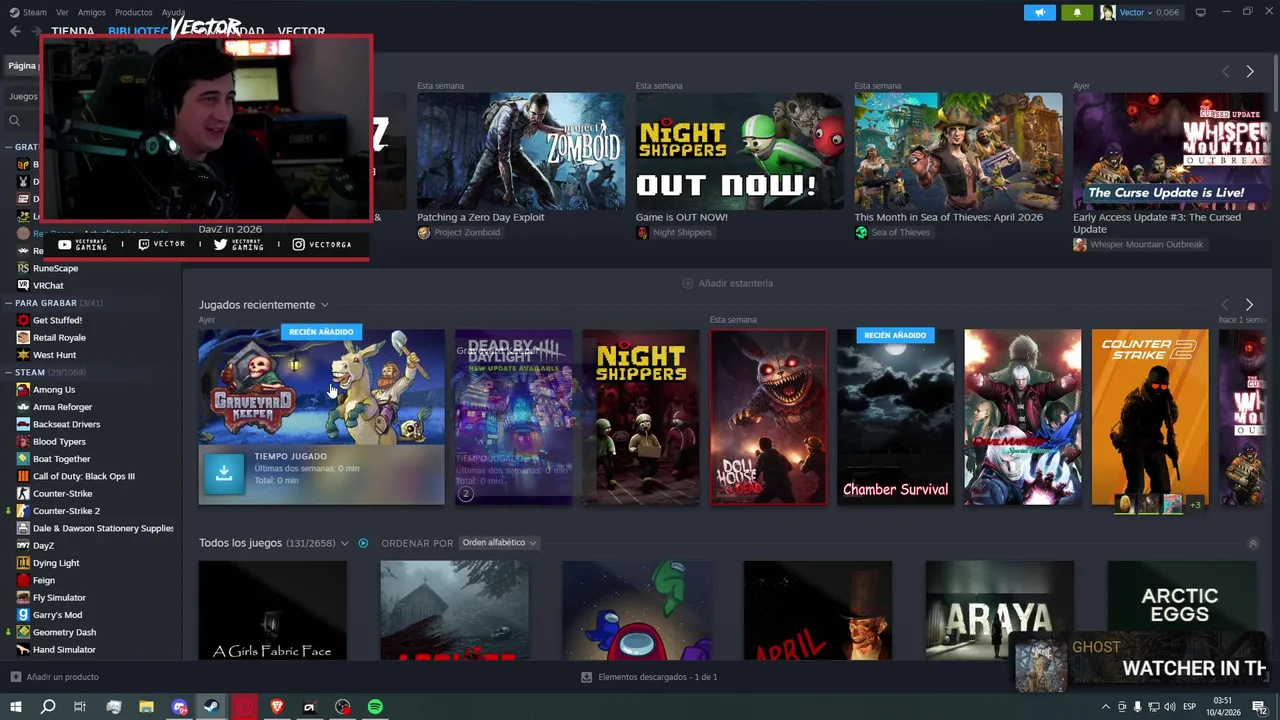The image size is (1280, 720).
Task: Click the Night Shippers small developer icon
Action: pos(642,233)
